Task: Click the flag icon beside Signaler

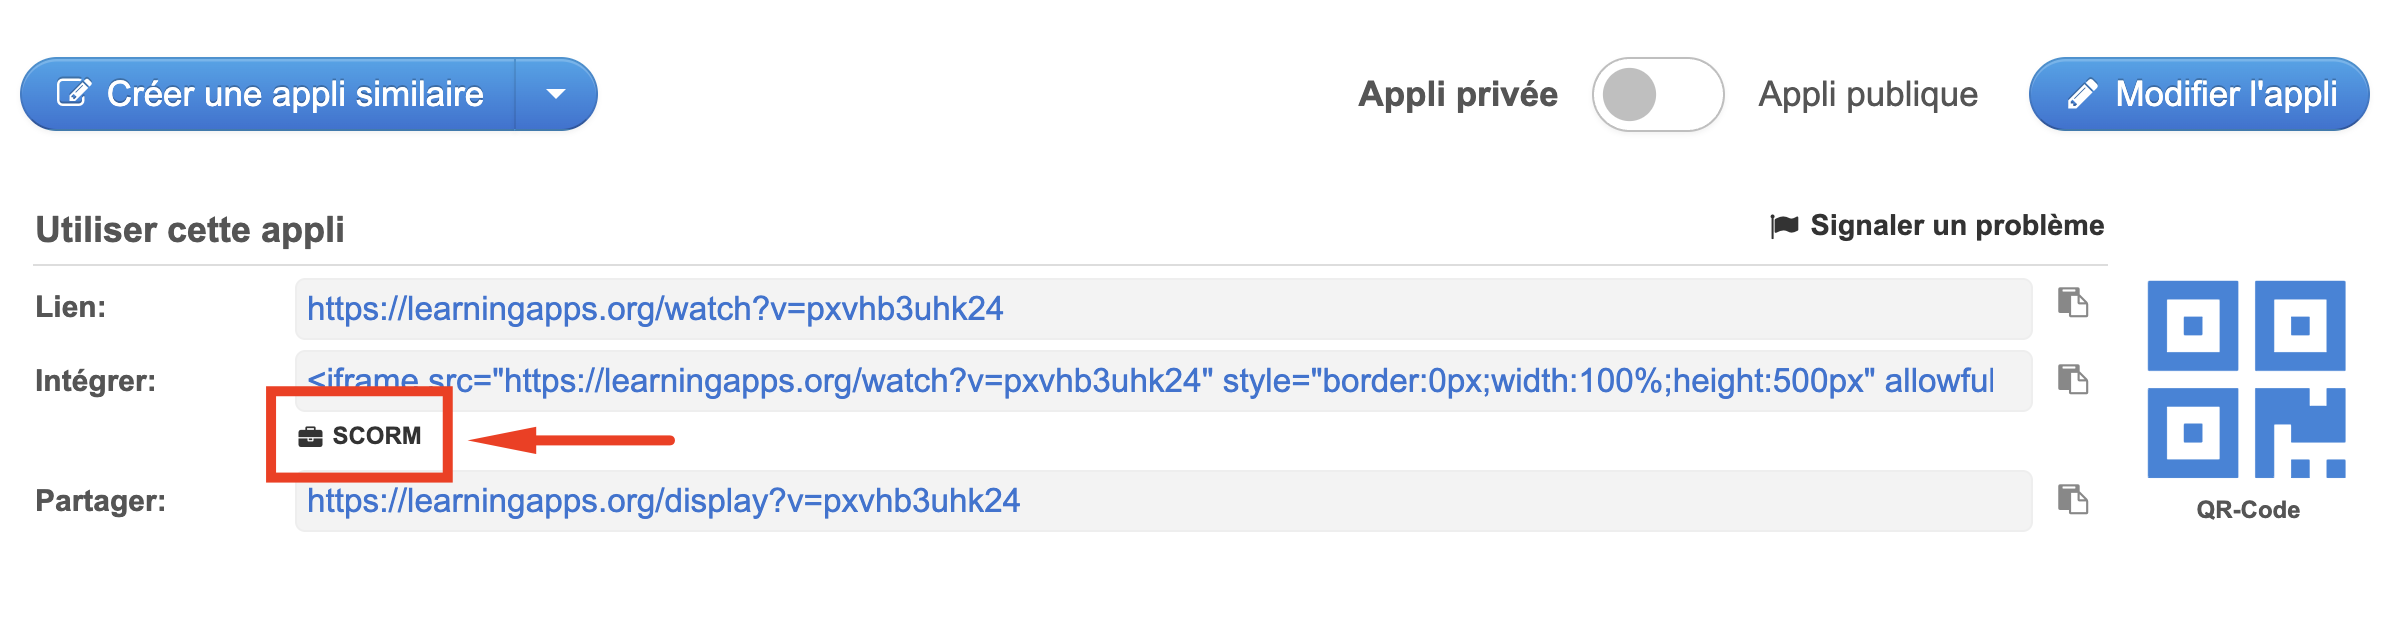Action: pos(1784,226)
